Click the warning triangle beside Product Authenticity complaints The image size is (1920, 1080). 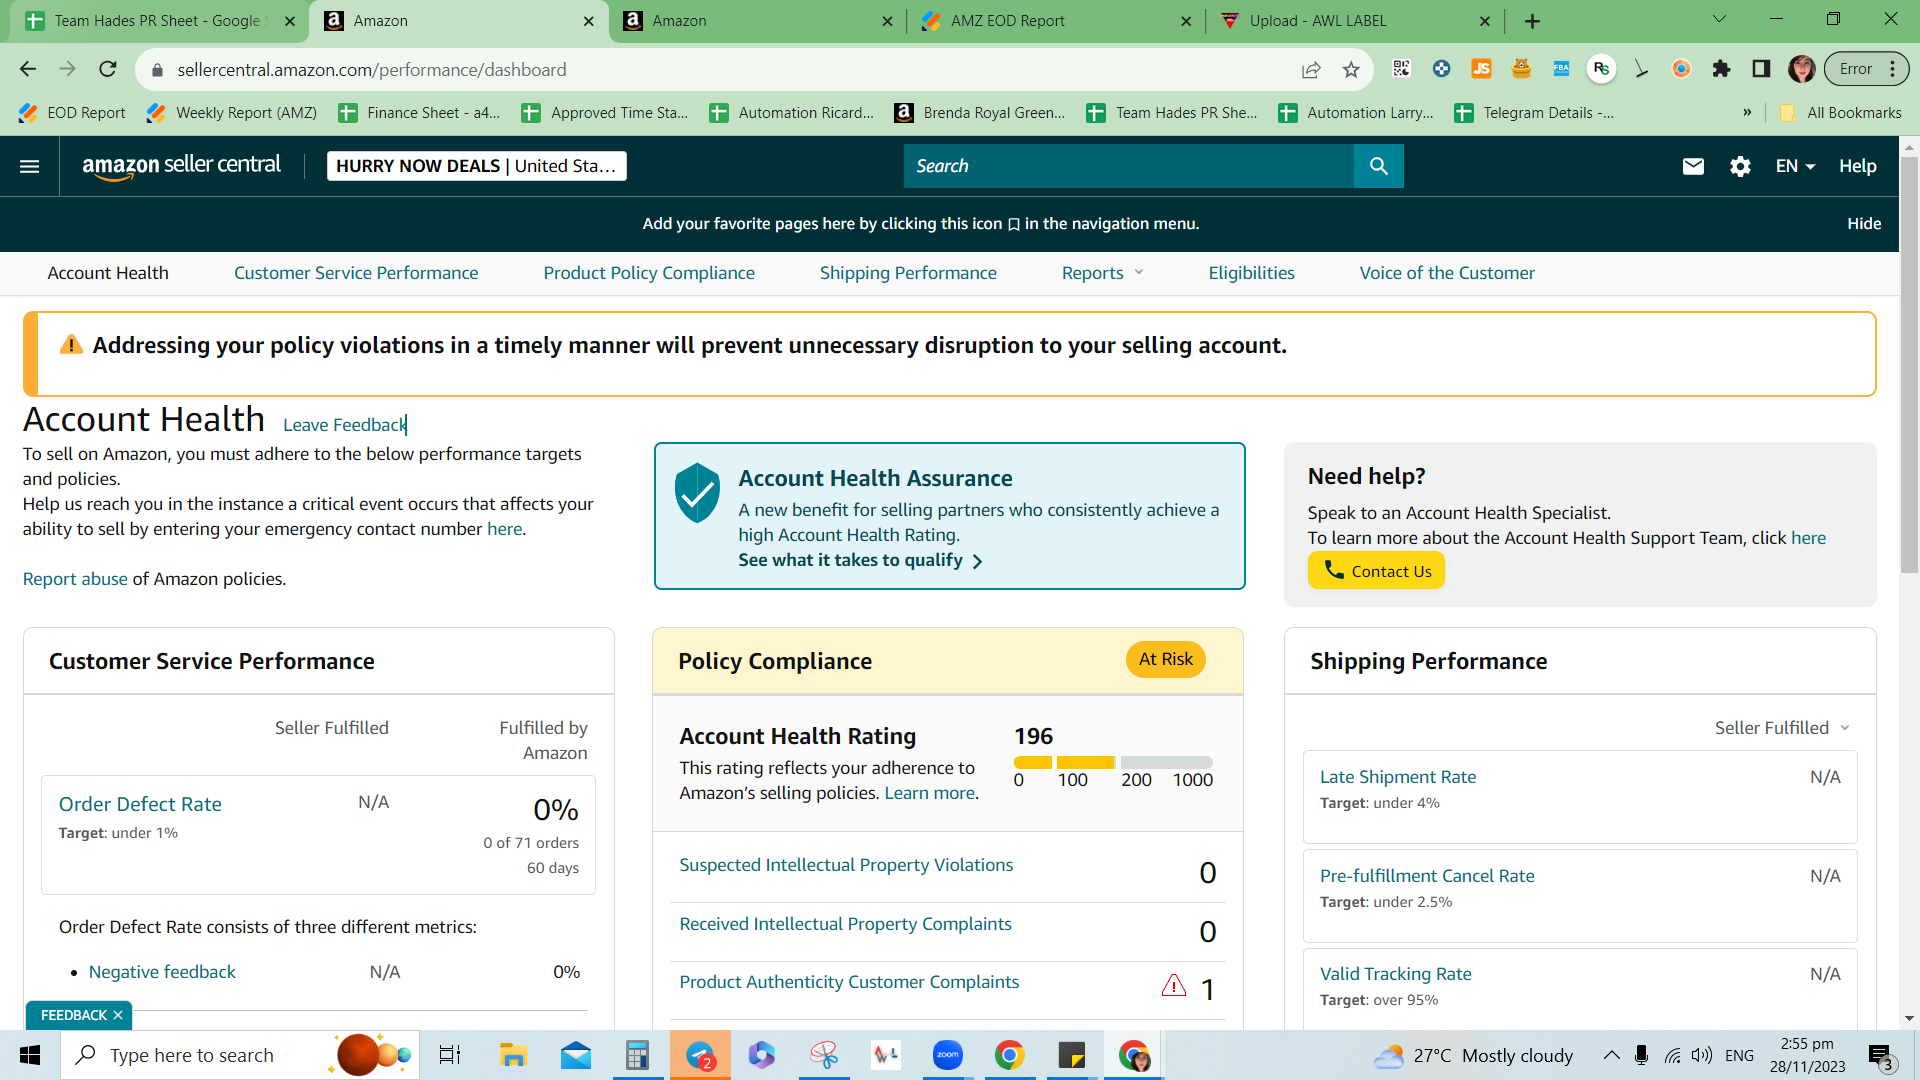(x=1174, y=986)
